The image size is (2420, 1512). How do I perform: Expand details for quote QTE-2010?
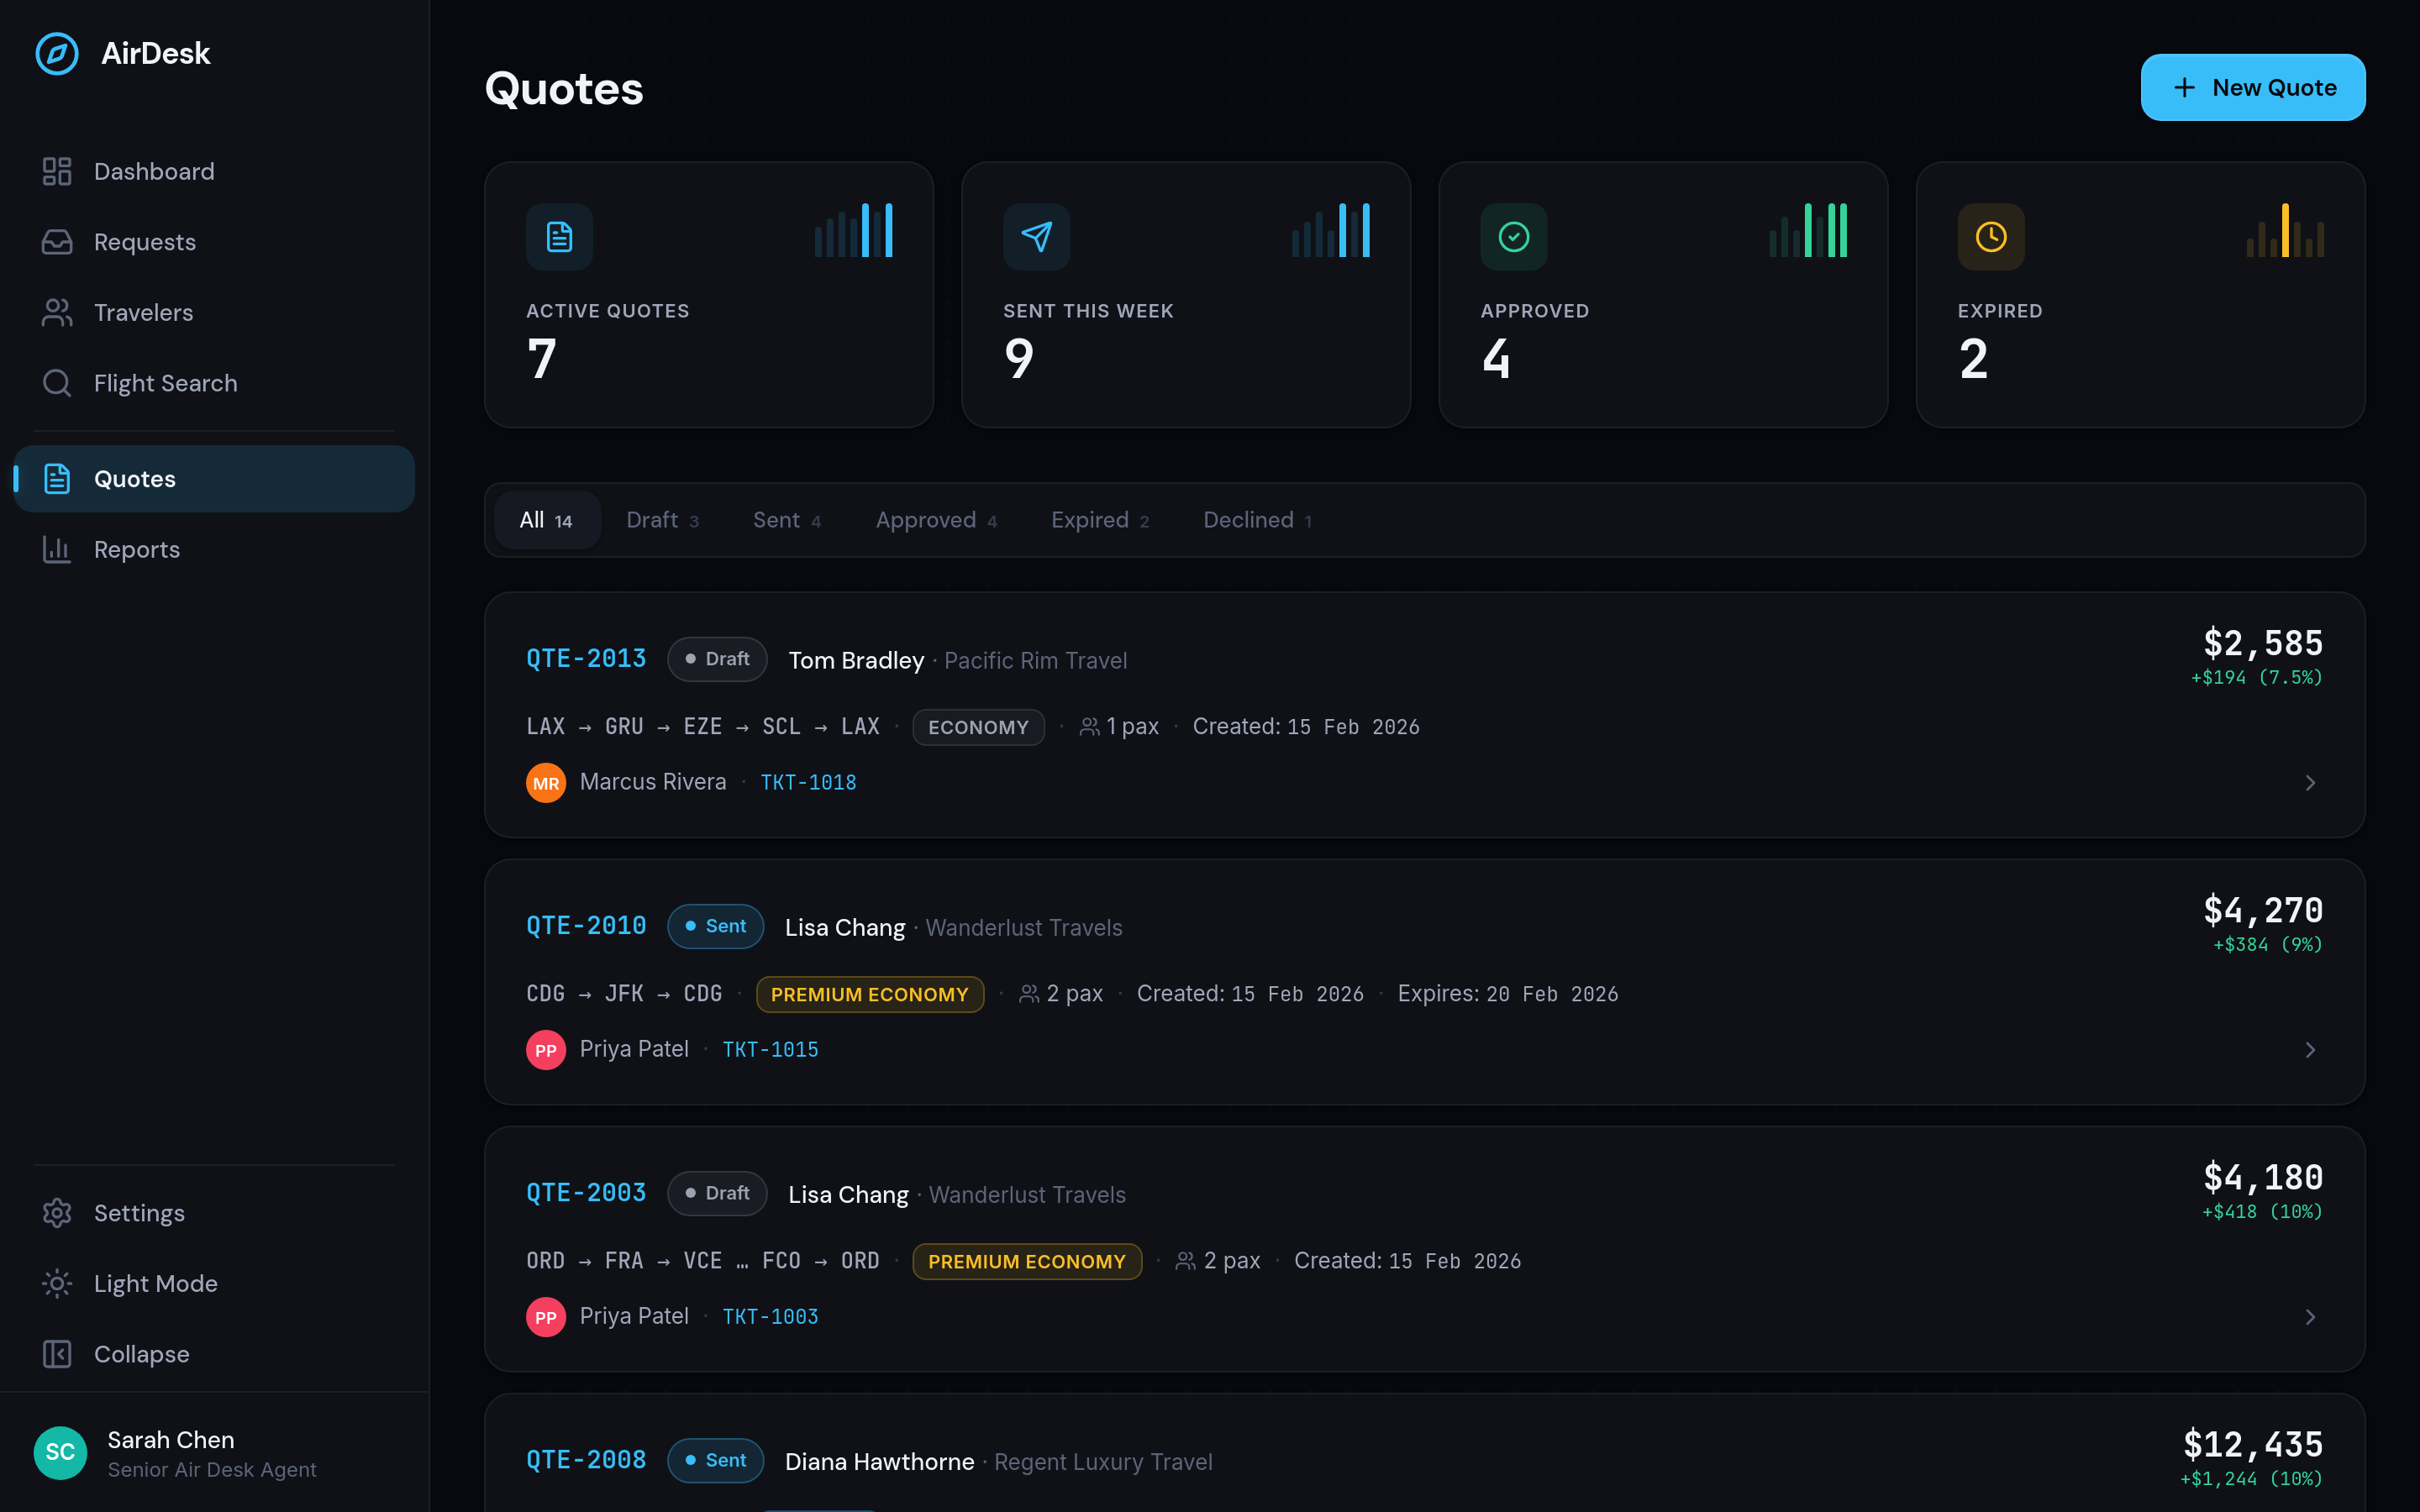[x=2310, y=1050]
